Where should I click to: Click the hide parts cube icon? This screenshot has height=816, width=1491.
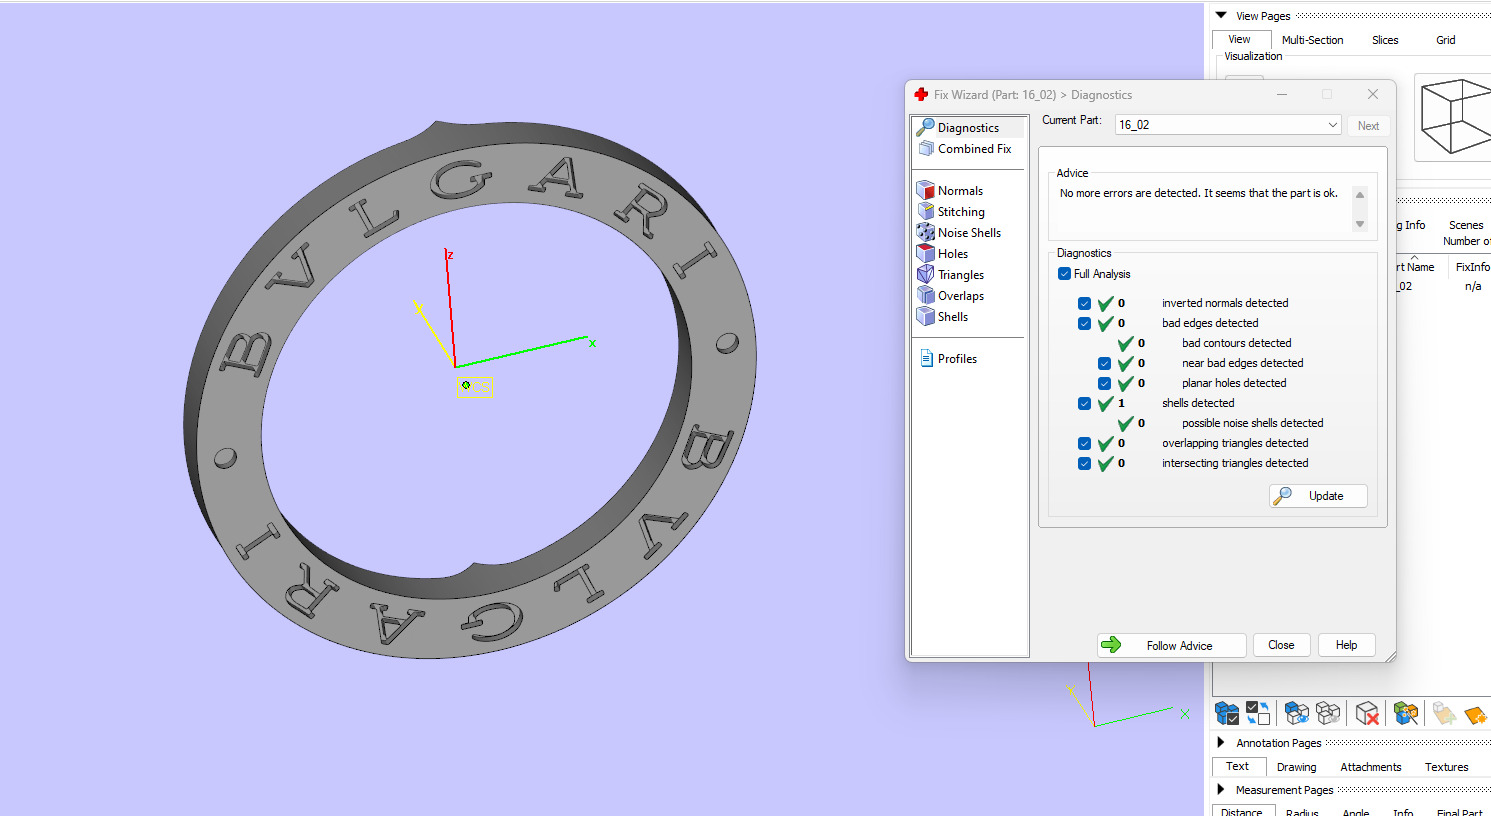point(1328,713)
